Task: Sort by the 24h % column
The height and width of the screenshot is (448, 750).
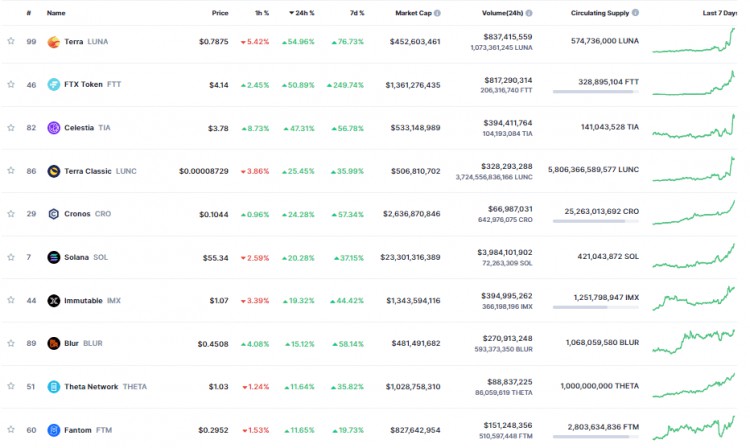Action: tap(302, 13)
